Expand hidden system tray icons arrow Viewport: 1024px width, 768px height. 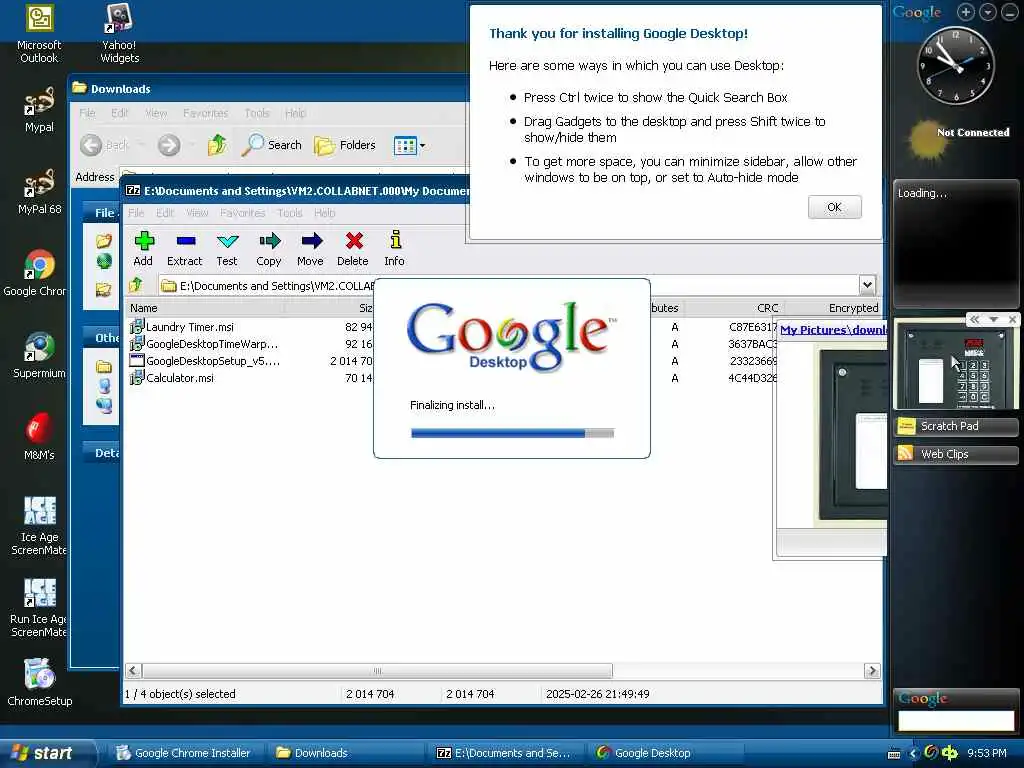913,754
